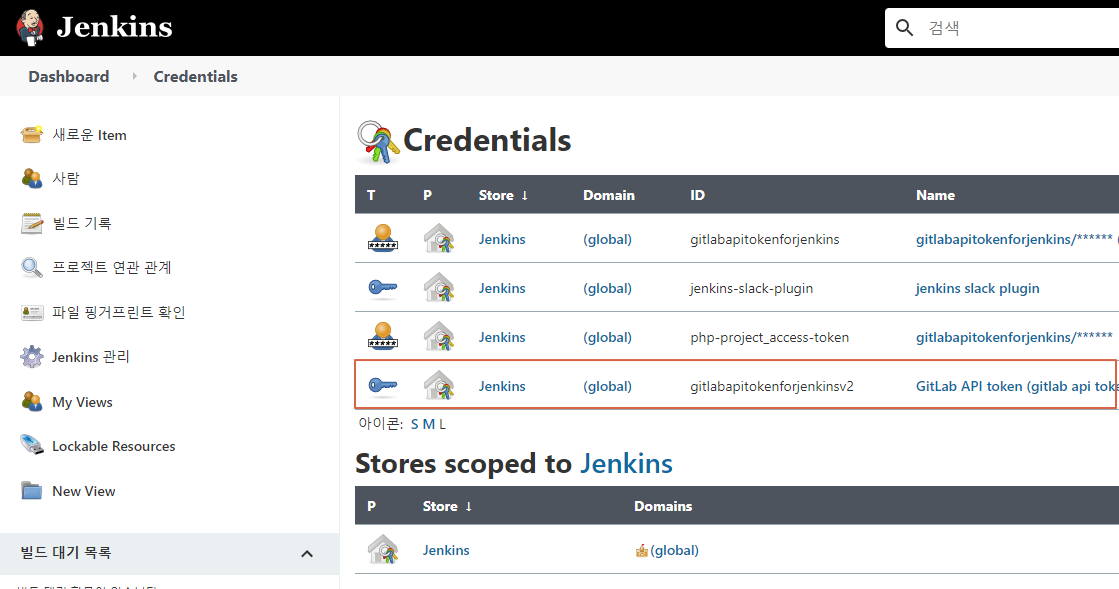Image resolution: width=1119 pixels, height=589 pixels.
Task: Focus the 검색 search input field
Action: point(1002,28)
